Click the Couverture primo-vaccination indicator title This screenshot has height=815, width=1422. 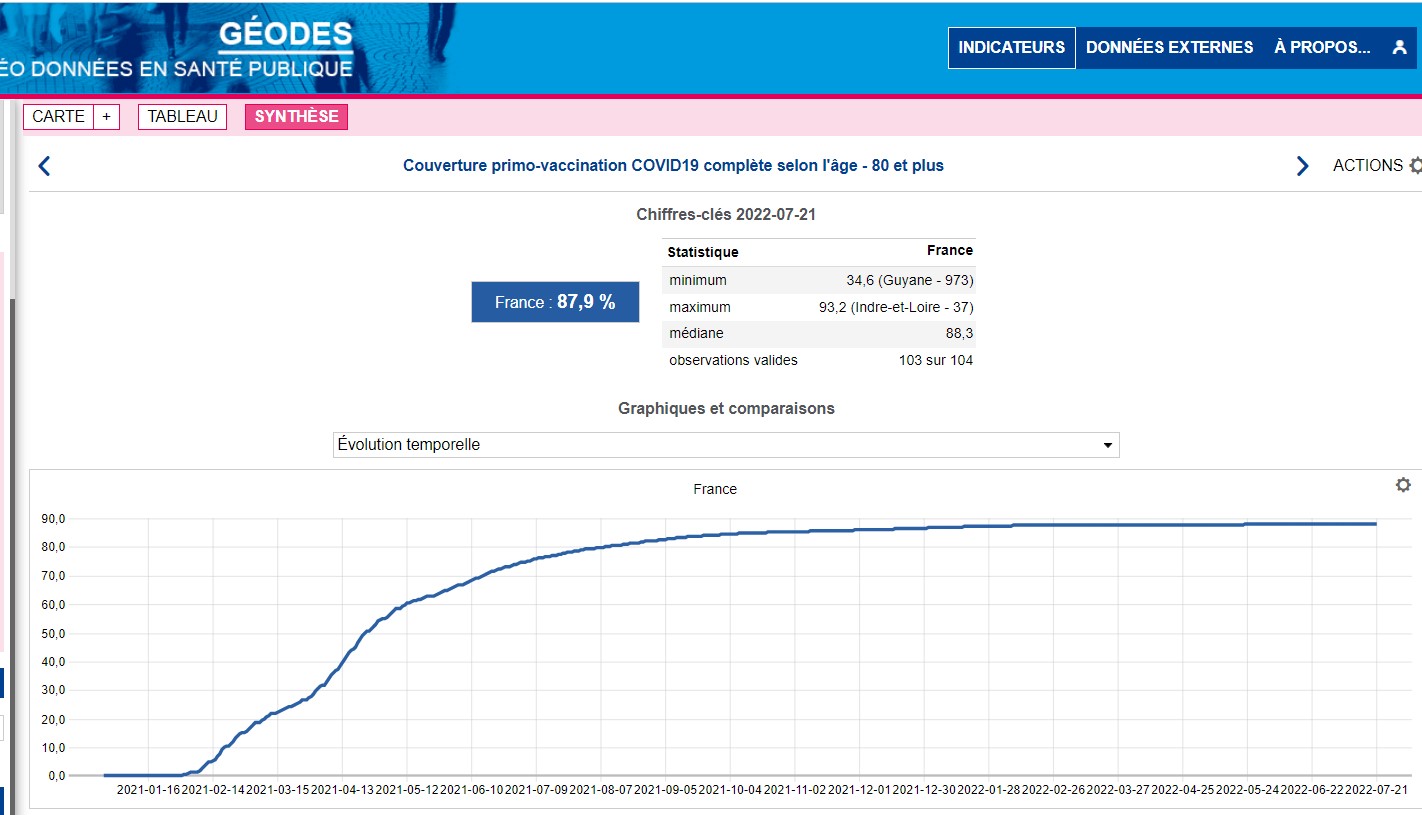tap(673, 166)
